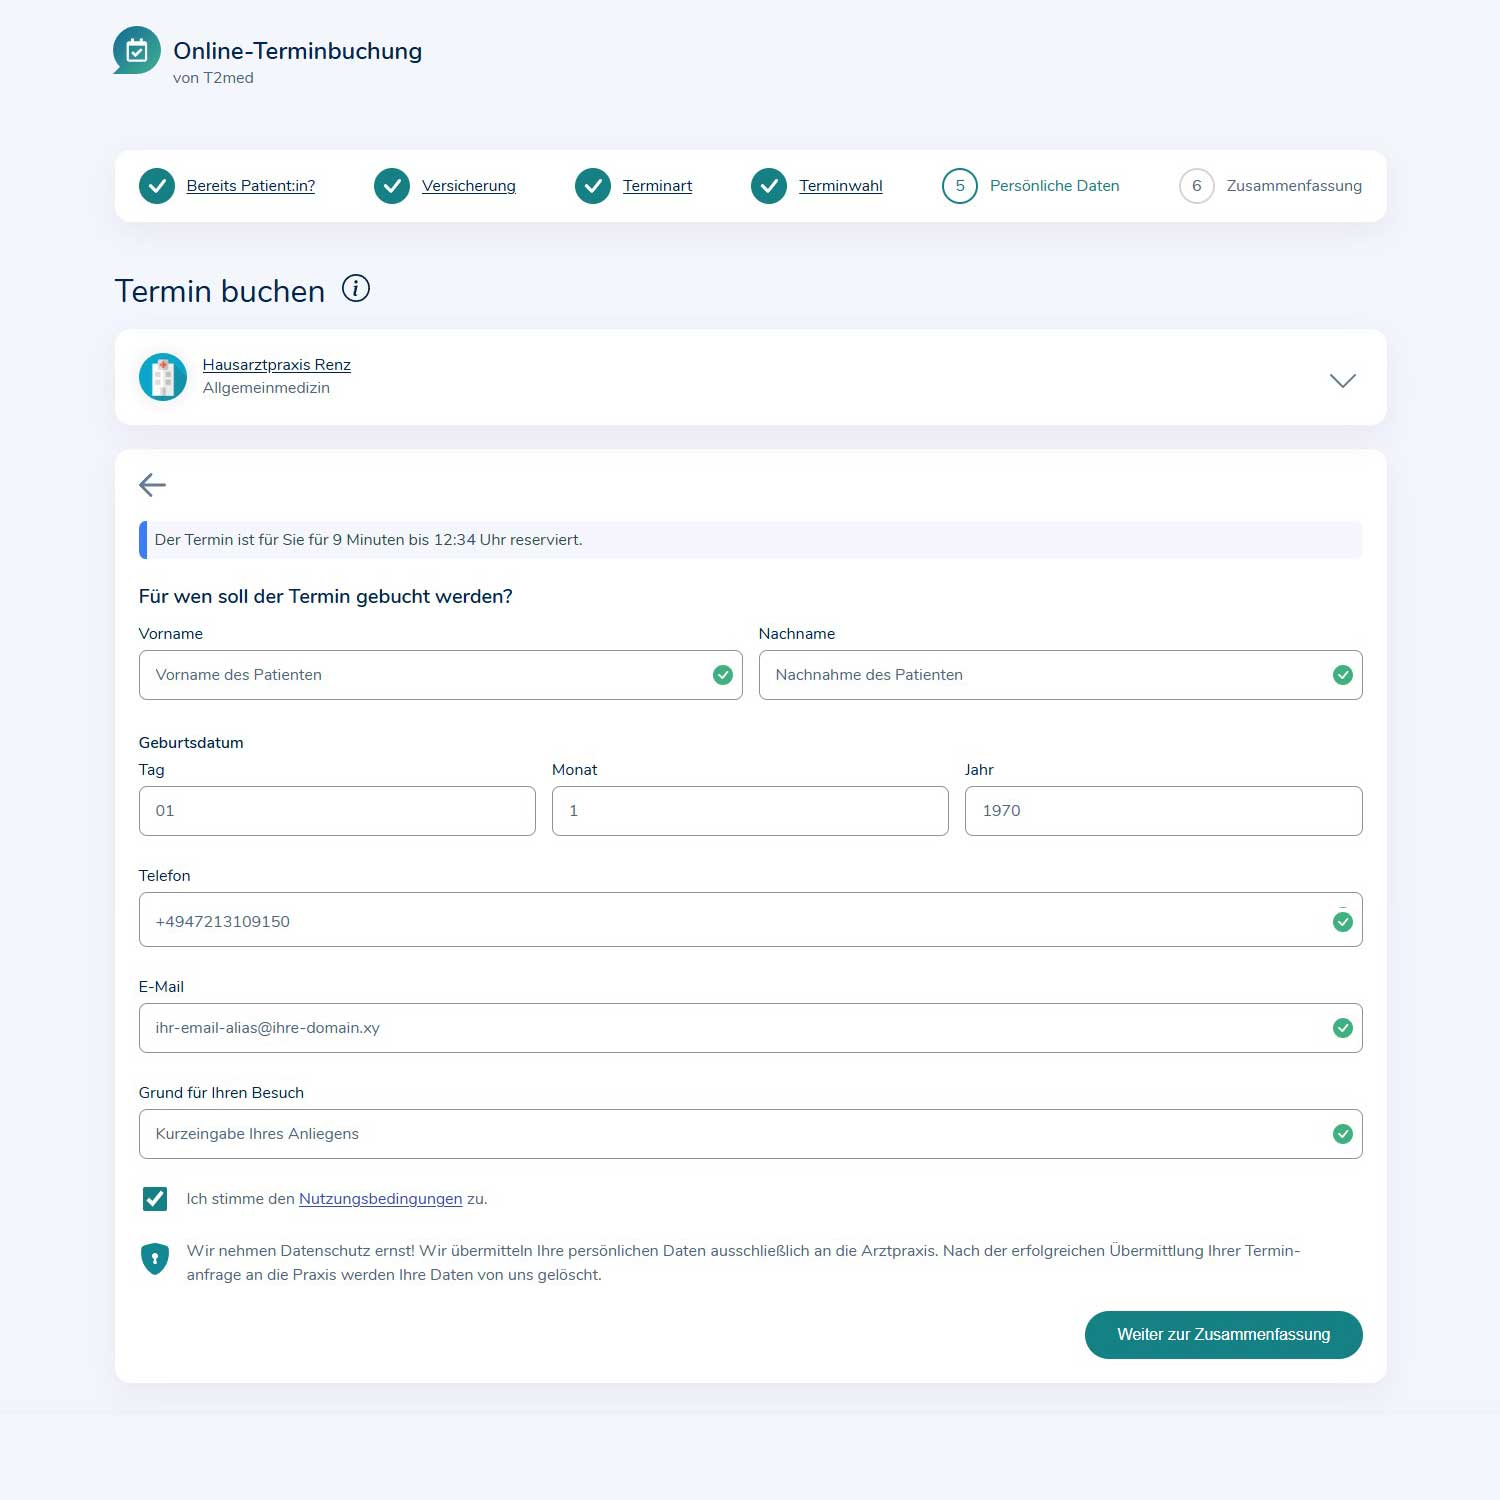Viewport: 1500px width, 1500px height.
Task: Uncheck the Nutzungsbedingungen agreement checkbox
Action: 155,1198
